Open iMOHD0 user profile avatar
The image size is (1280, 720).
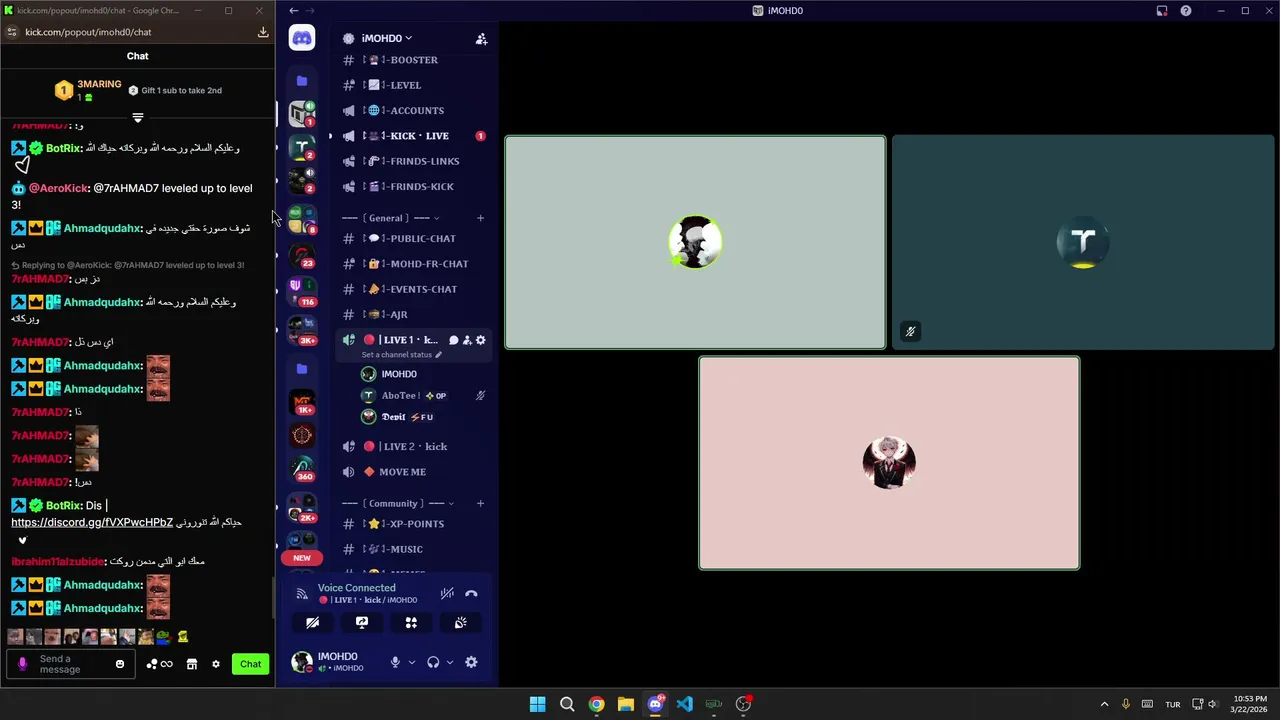coord(301,662)
